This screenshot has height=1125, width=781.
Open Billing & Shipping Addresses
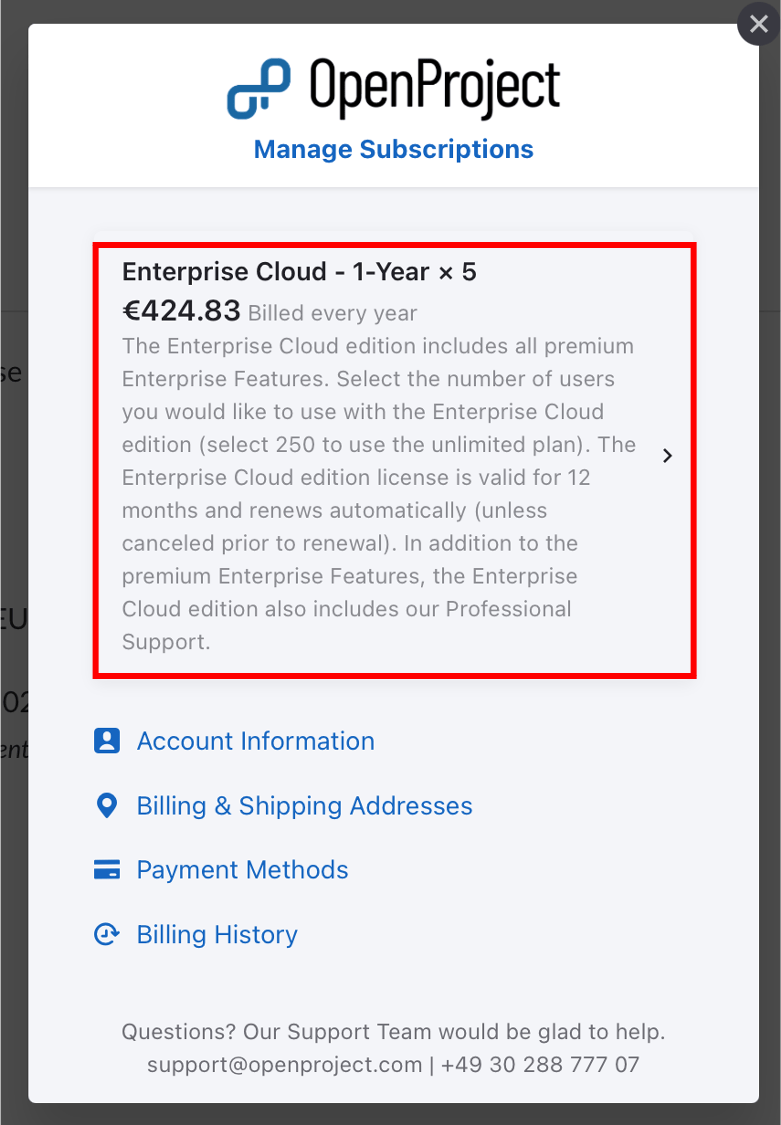pyautogui.click(x=304, y=806)
